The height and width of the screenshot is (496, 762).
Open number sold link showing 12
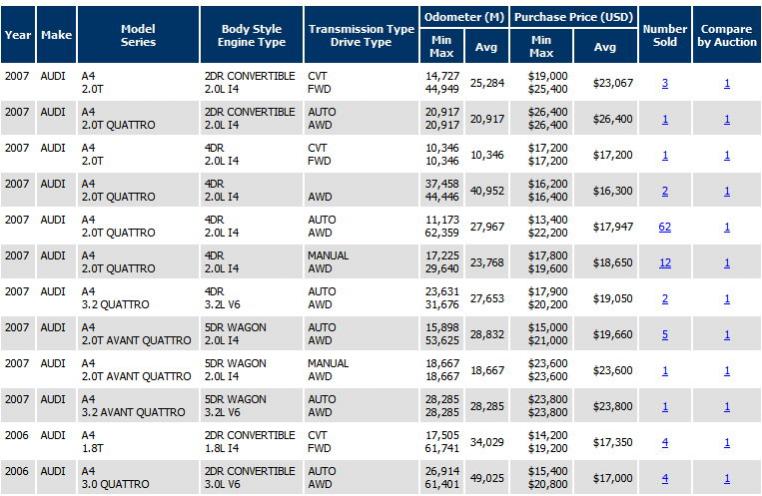click(x=665, y=263)
